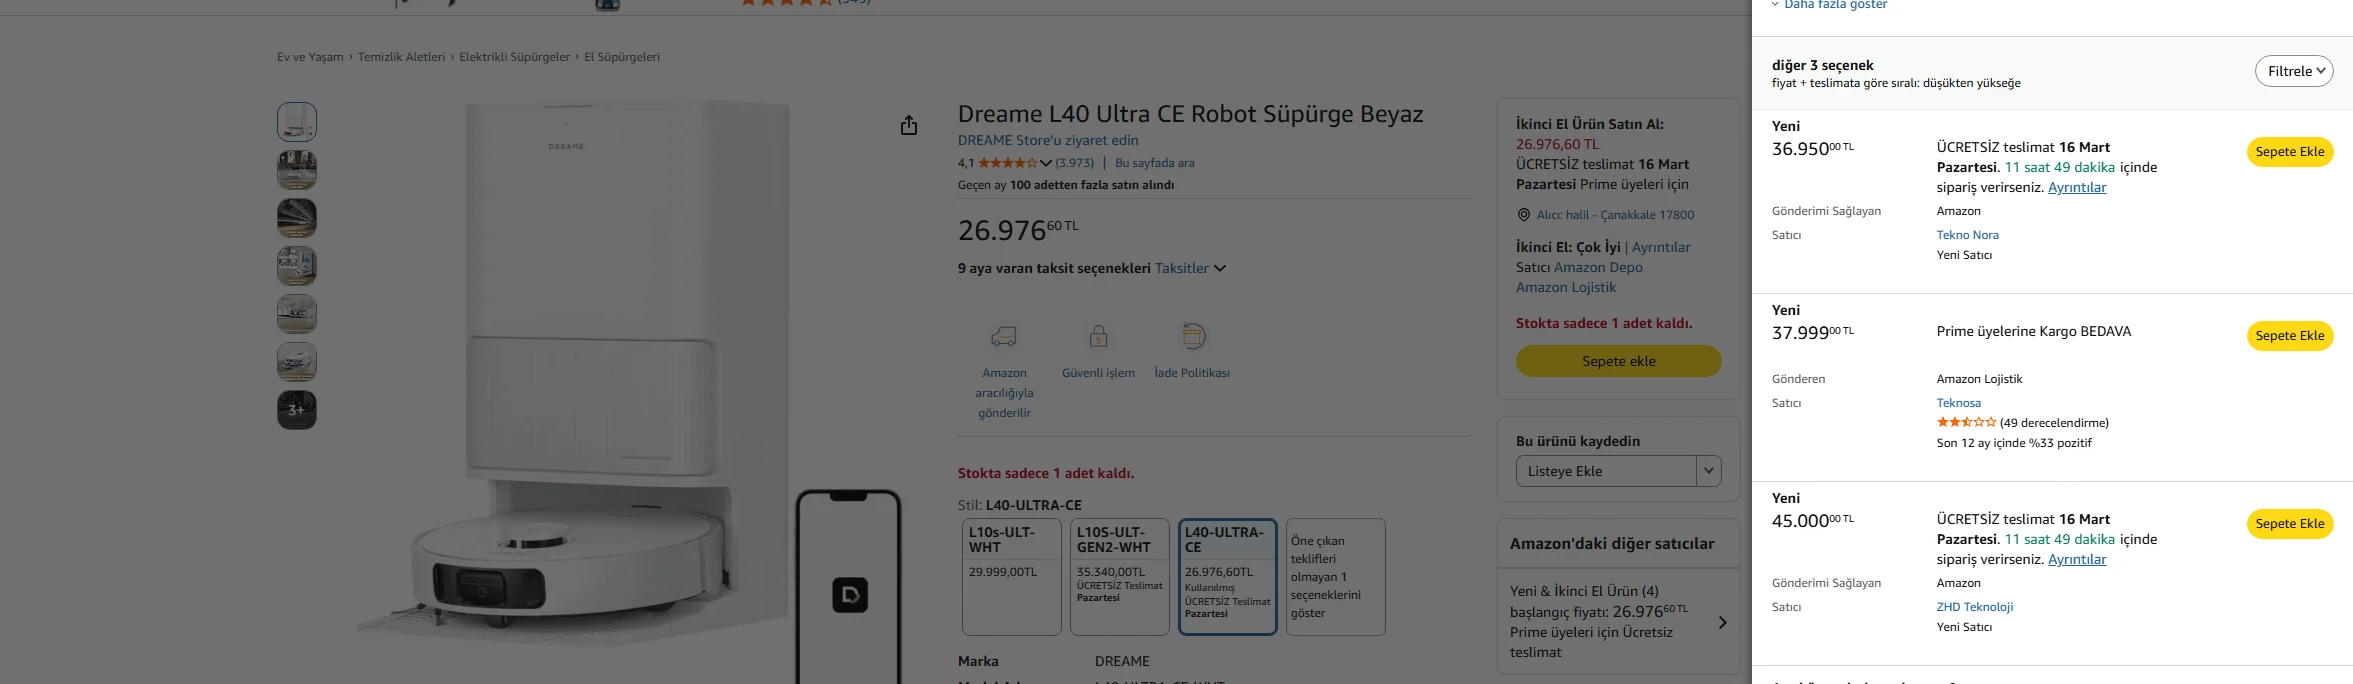Add the 36.950 TL offer to cart
2353x684 pixels.
[2289, 152]
